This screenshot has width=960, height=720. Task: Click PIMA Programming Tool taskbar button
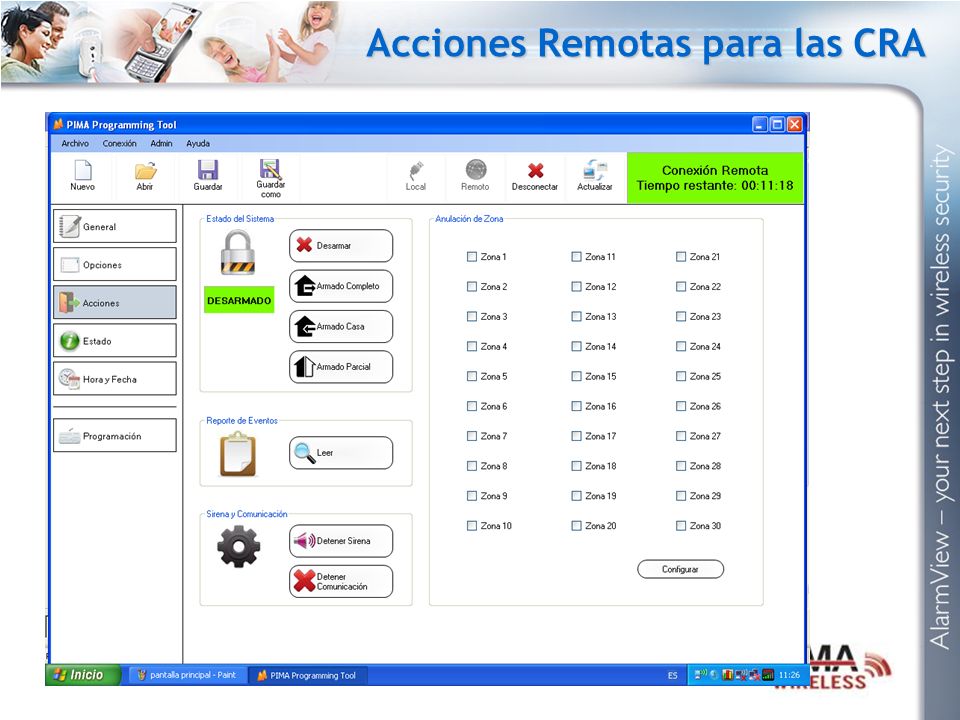(x=307, y=675)
